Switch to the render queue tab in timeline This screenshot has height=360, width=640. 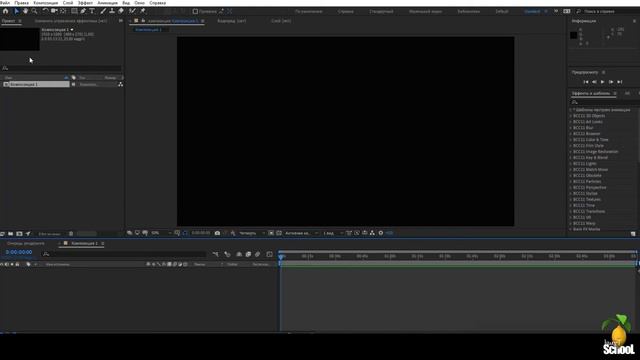click(x=25, y=243)
